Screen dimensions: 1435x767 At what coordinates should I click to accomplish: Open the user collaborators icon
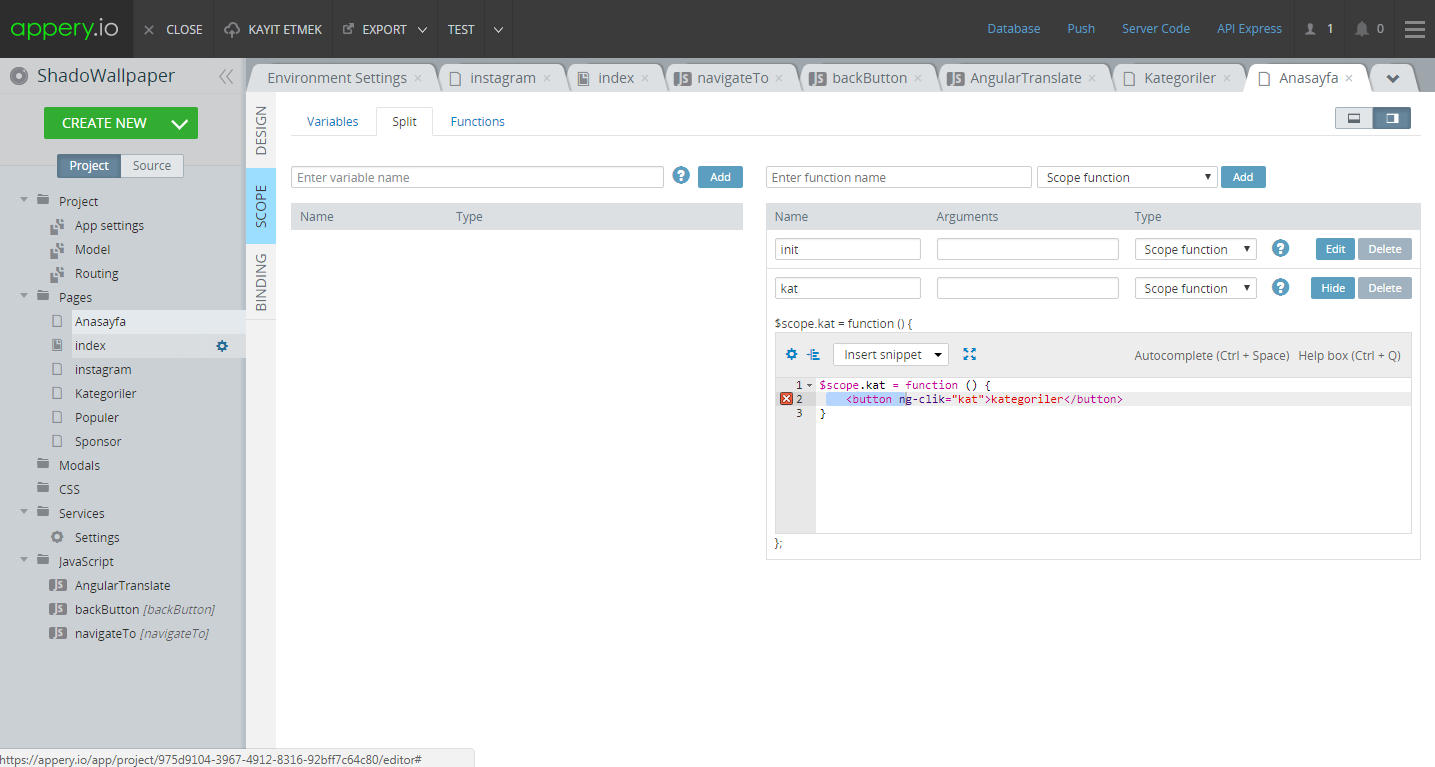point(1310,29)
